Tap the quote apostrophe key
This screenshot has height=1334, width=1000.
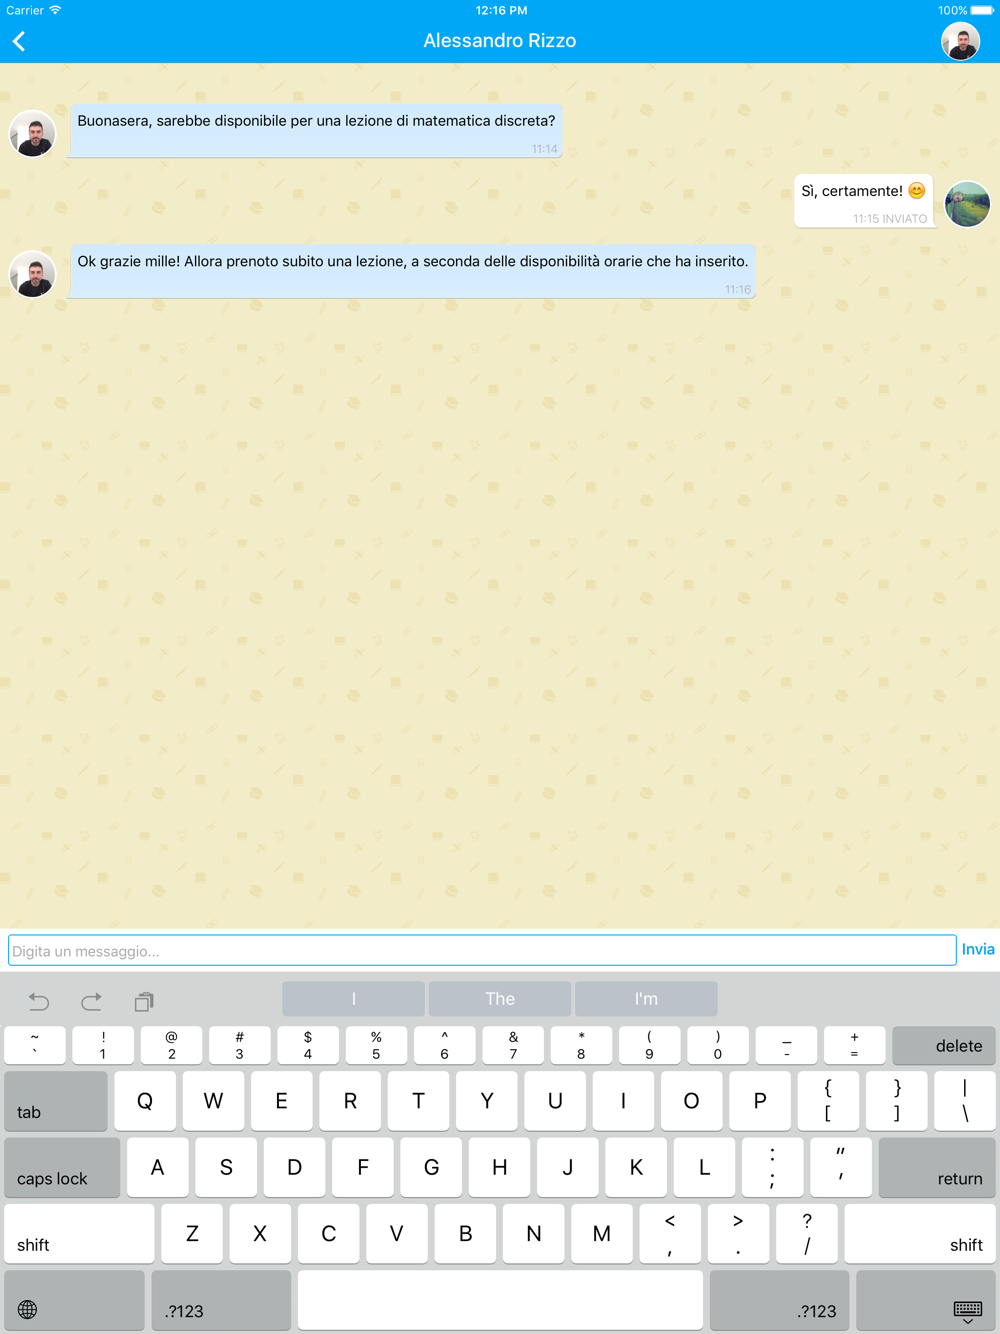point(841,1167)
